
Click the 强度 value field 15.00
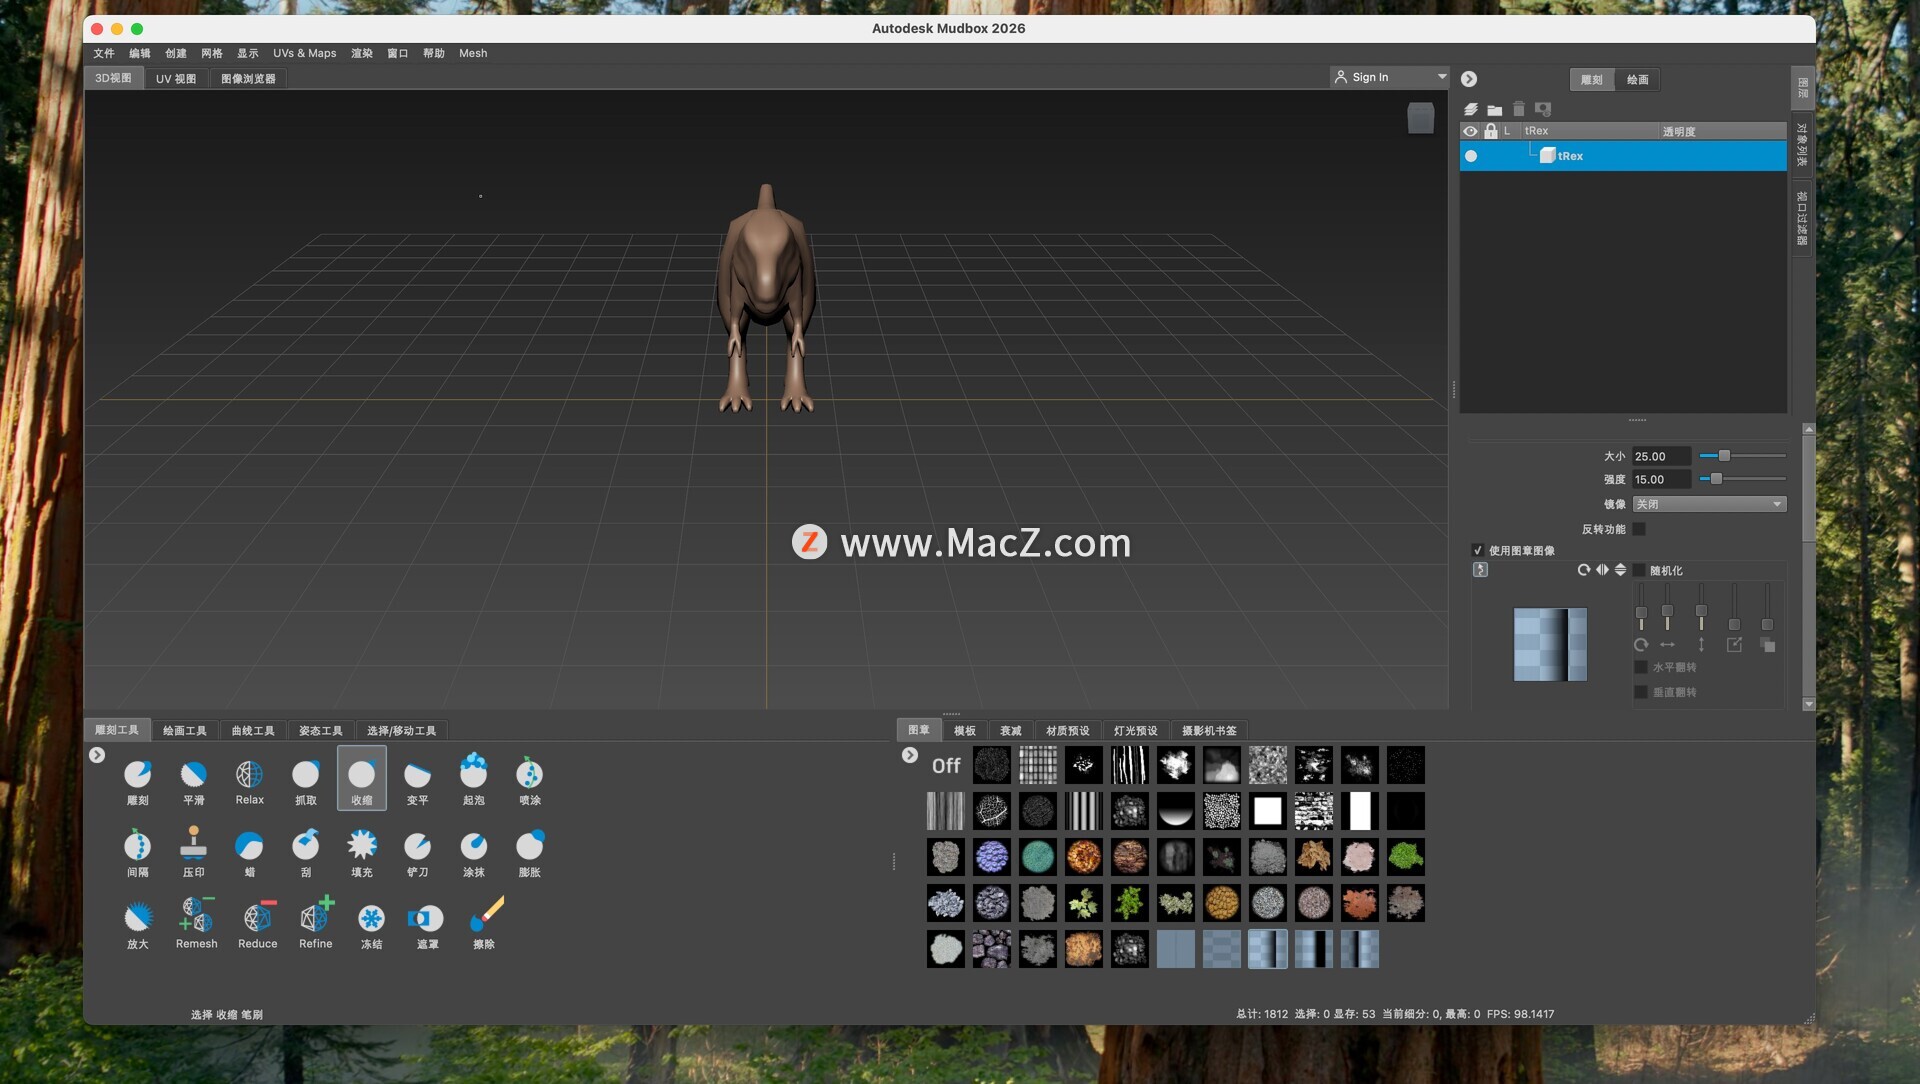pyautogui.click(x=1661, y=479)
